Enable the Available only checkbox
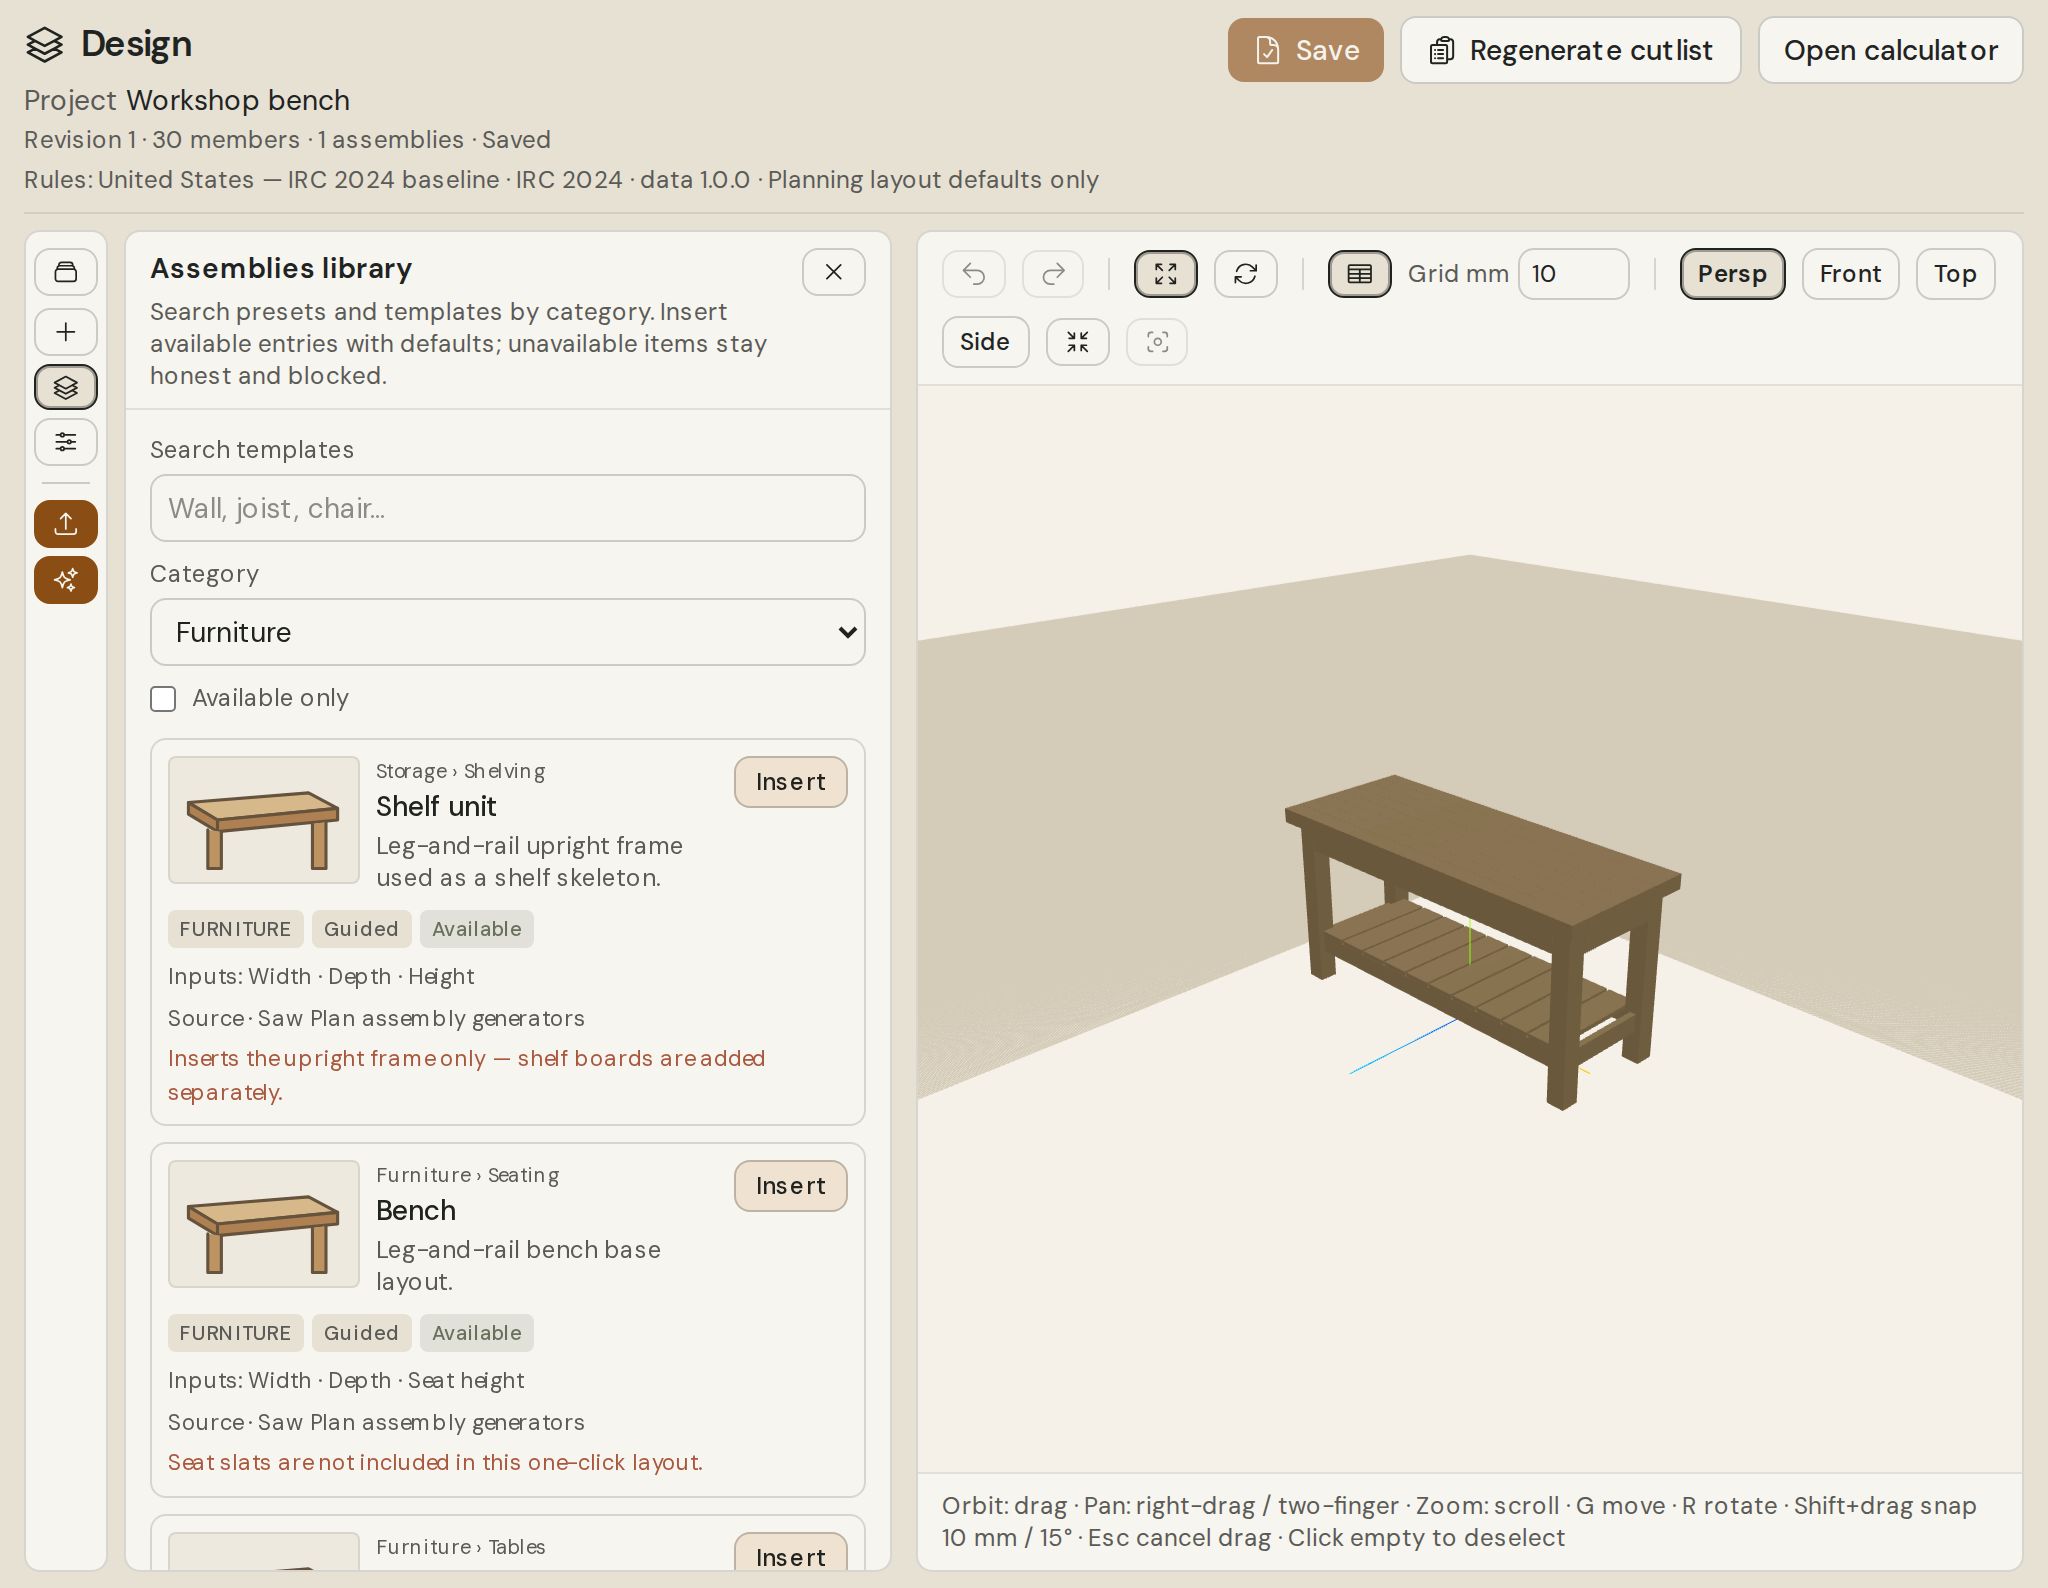The width and height of the screenshot is (2048, 1588). 163,699
